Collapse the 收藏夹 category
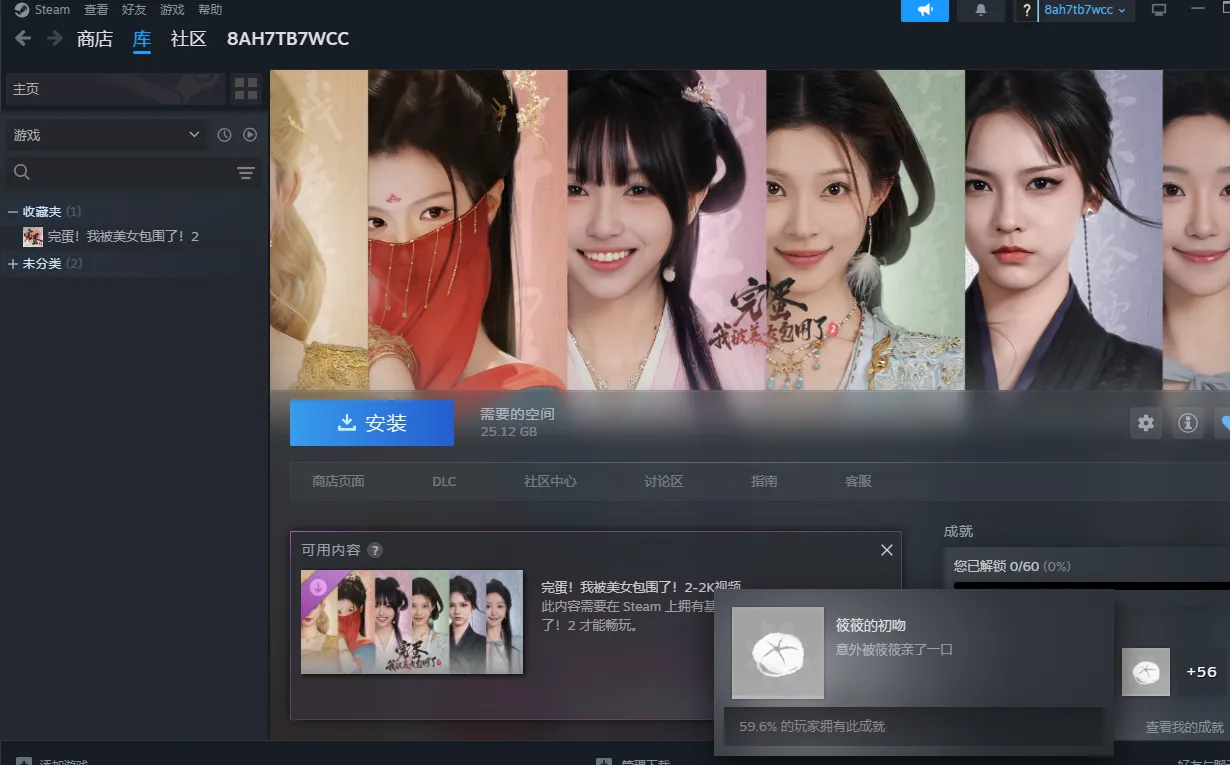This screenshot has width=1230, height=765. coord(13,212)
